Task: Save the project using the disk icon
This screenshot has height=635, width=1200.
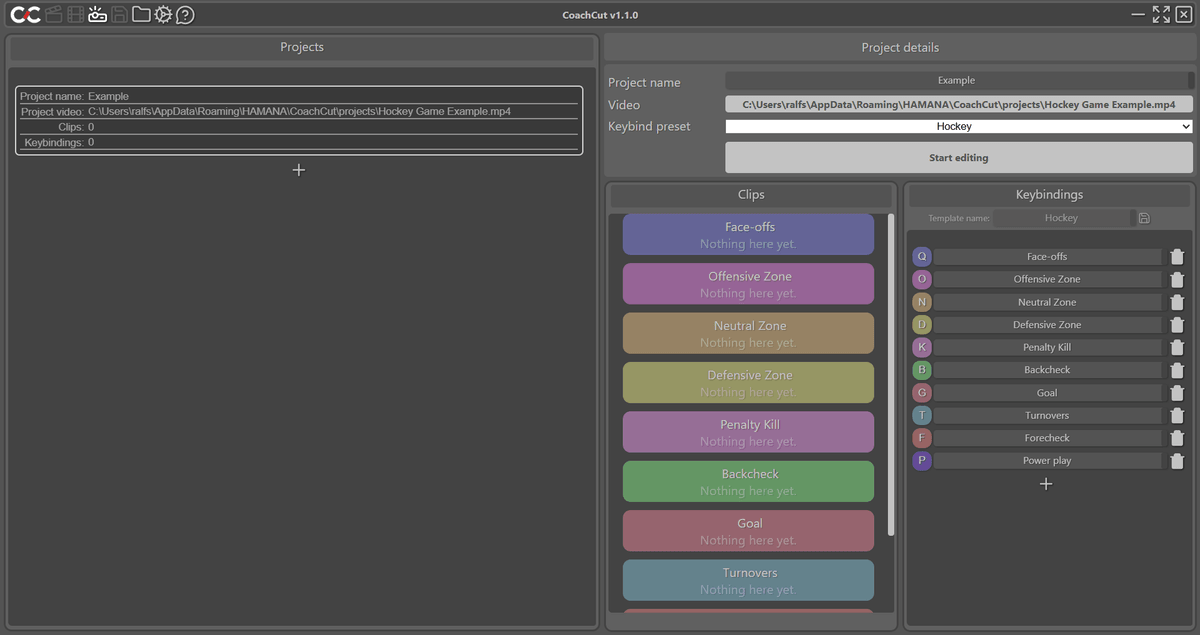Action: 119,14
